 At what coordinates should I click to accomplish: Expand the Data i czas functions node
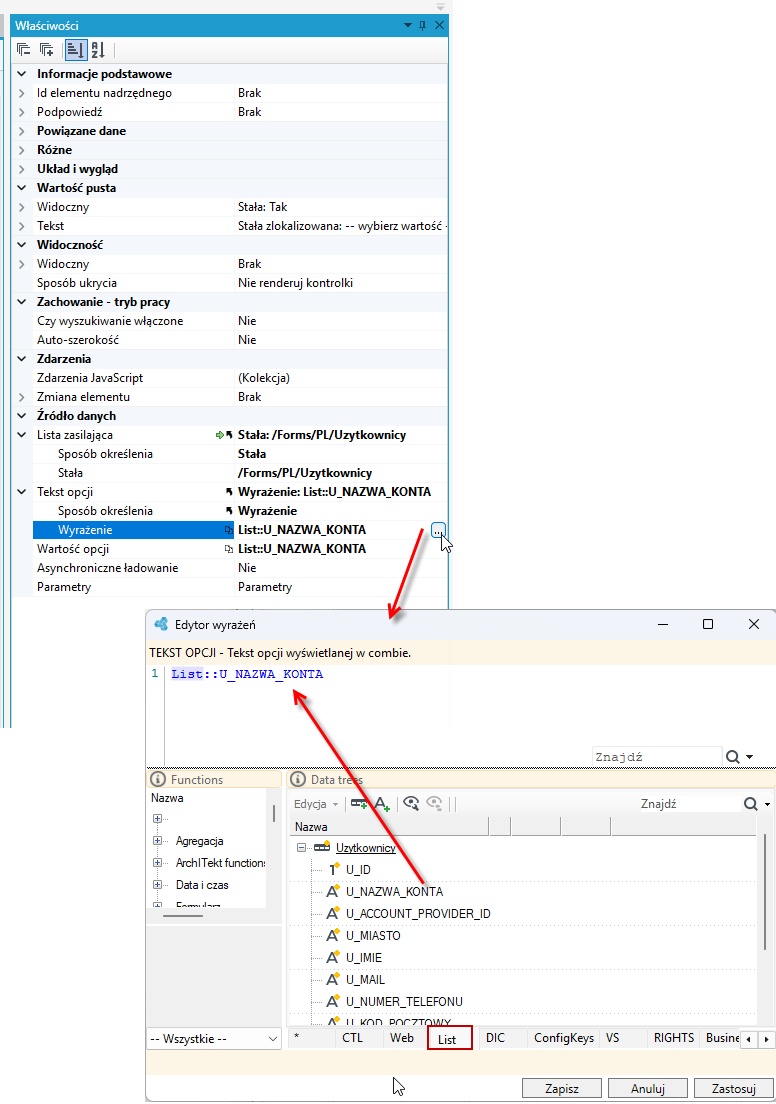point(157,885)
